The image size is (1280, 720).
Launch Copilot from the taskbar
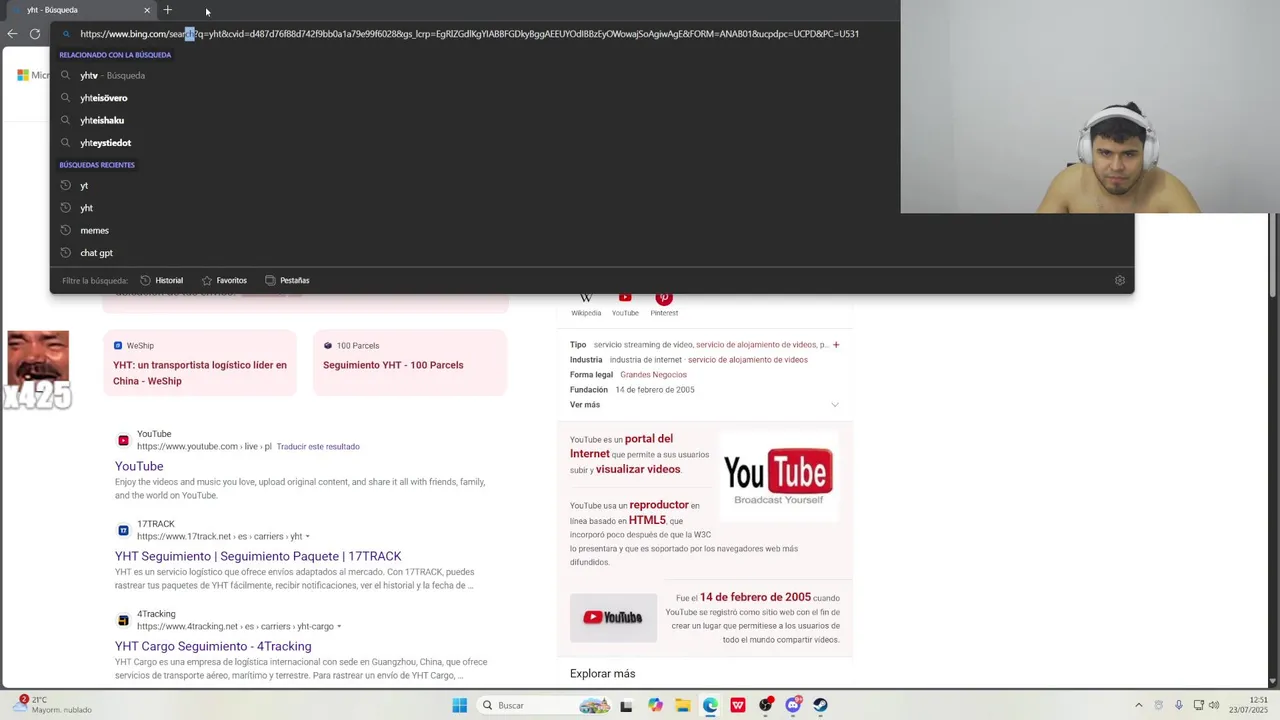pos(655,705)
